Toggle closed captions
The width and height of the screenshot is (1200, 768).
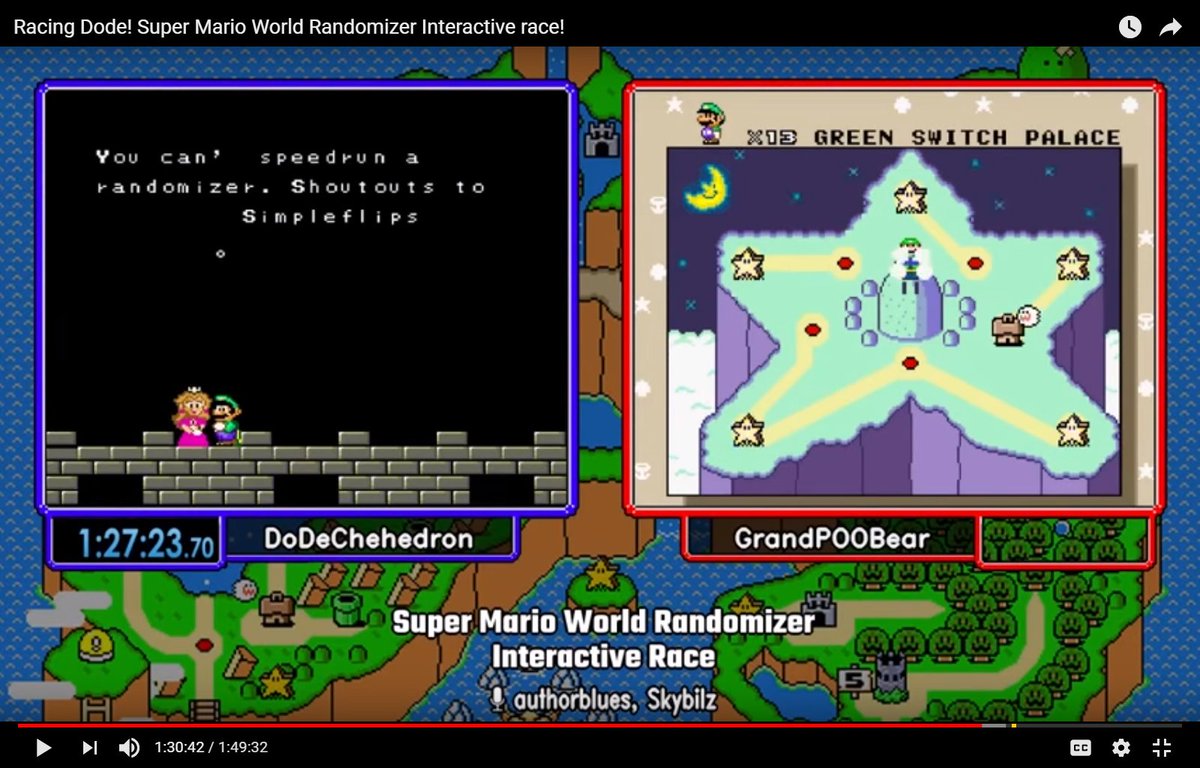pos(1080,747)
